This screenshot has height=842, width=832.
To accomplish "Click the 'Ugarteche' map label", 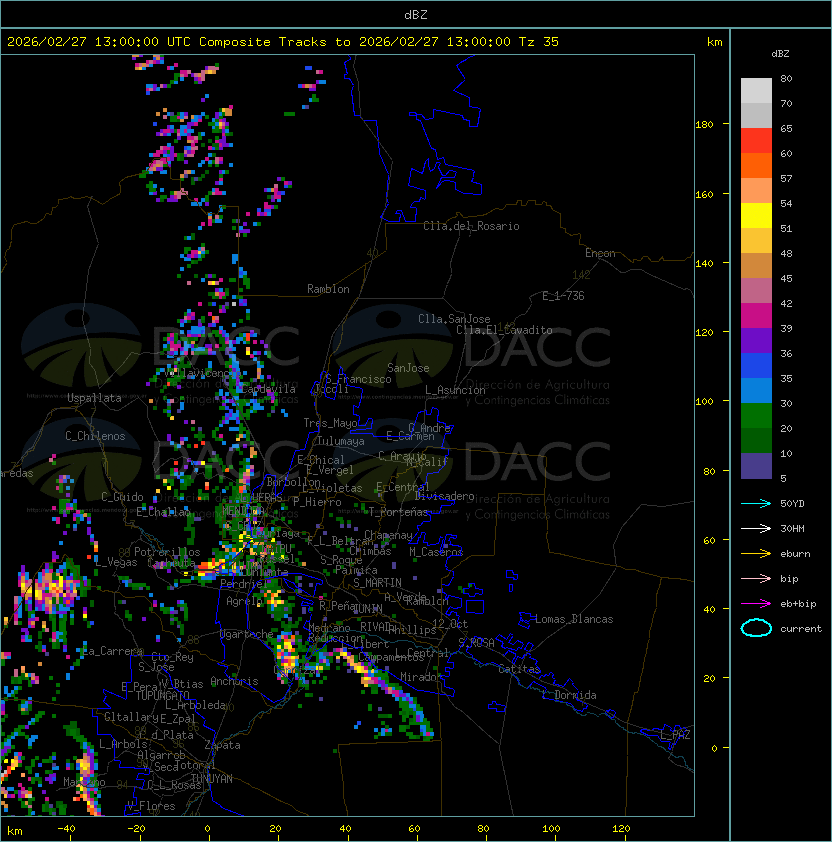I will [x=247, y=635].
